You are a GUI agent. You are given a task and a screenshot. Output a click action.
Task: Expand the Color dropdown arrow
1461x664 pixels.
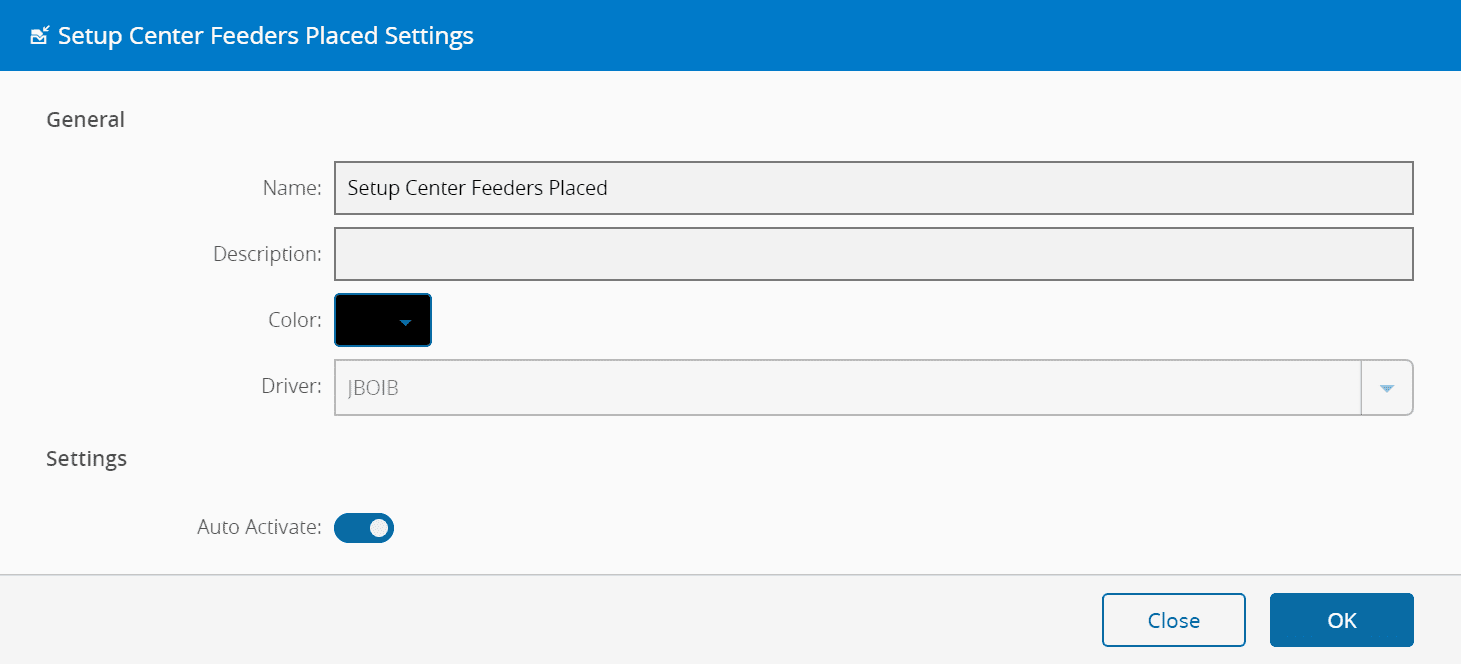pyautogui.click(x=405, y=322)
